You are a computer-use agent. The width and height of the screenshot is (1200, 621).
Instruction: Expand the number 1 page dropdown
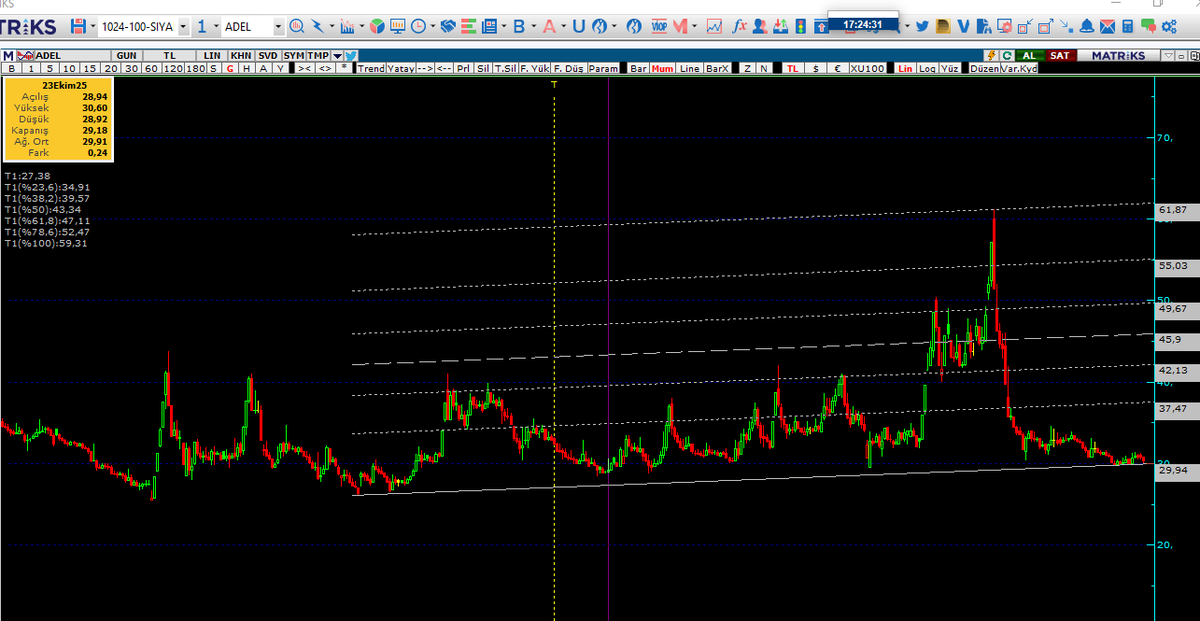pos(216,27)
